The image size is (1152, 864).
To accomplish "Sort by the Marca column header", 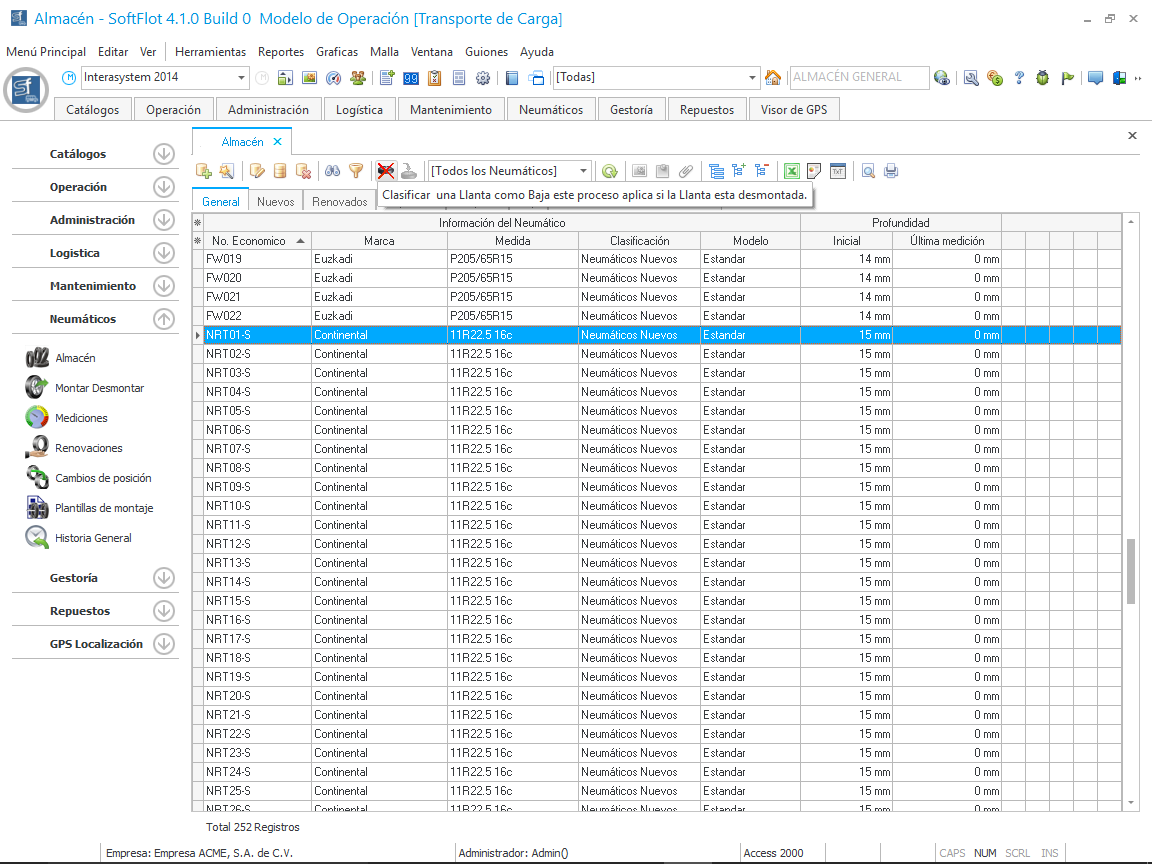I will 379,241.
